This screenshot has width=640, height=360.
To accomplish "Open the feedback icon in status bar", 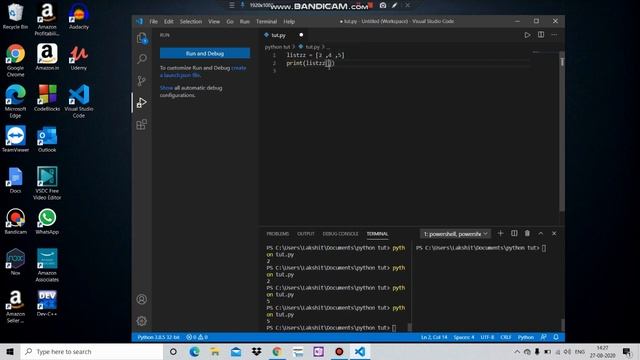I will (x=543, y=337).
